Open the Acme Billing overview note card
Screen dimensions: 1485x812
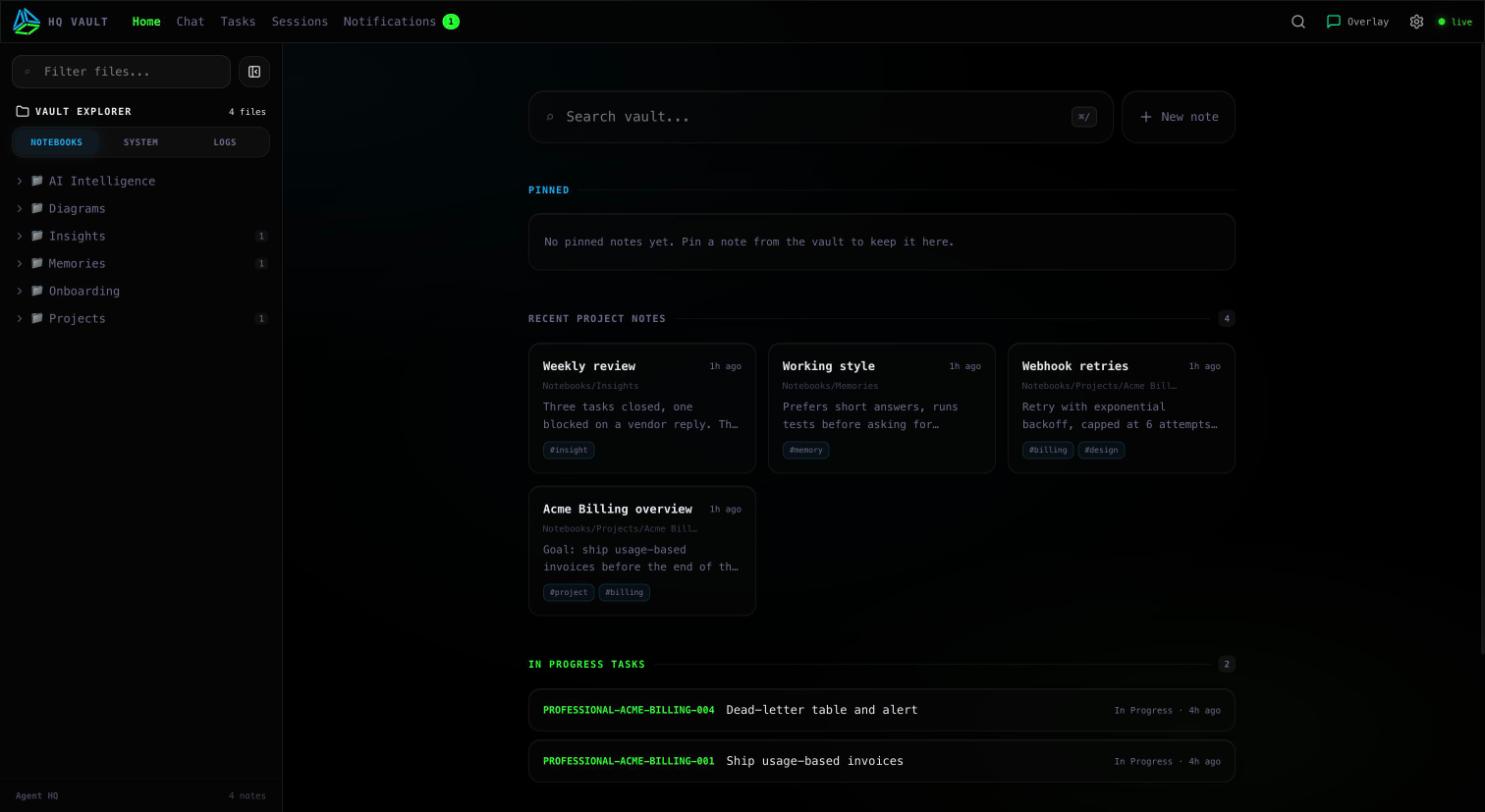point(642,551)
